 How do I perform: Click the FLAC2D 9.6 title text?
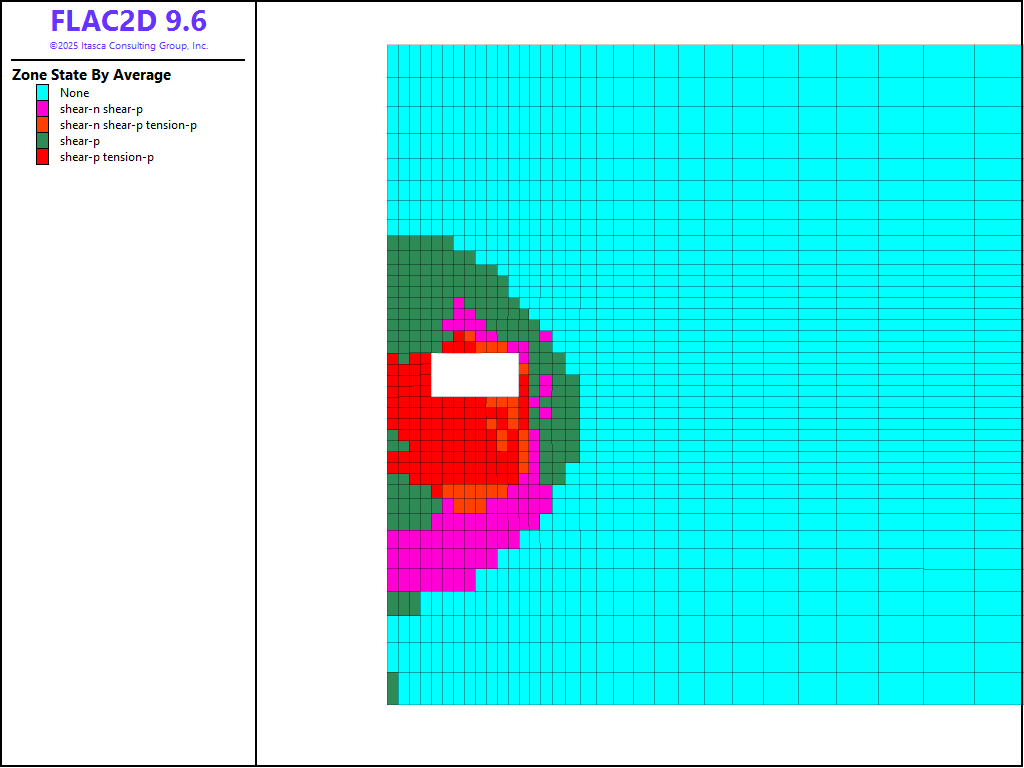[x=128, y=22]
